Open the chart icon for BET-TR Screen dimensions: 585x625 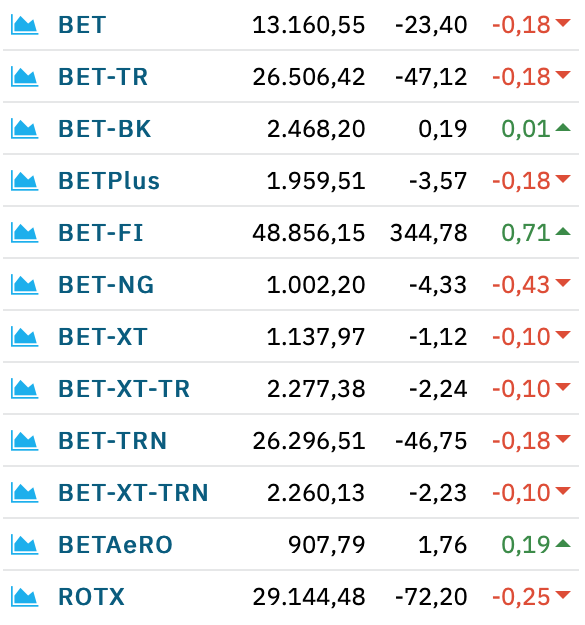point(24,77)
